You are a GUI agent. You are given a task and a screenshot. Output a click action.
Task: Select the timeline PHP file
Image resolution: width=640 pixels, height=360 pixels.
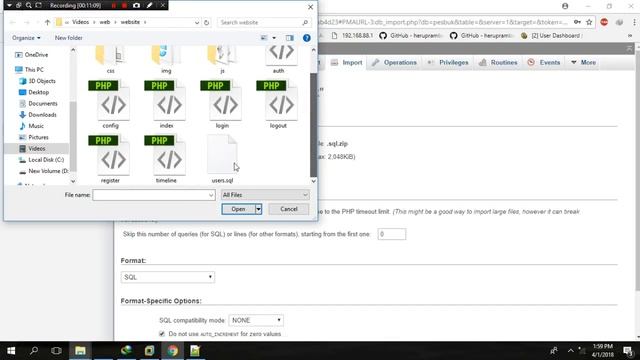click(166, 159)
